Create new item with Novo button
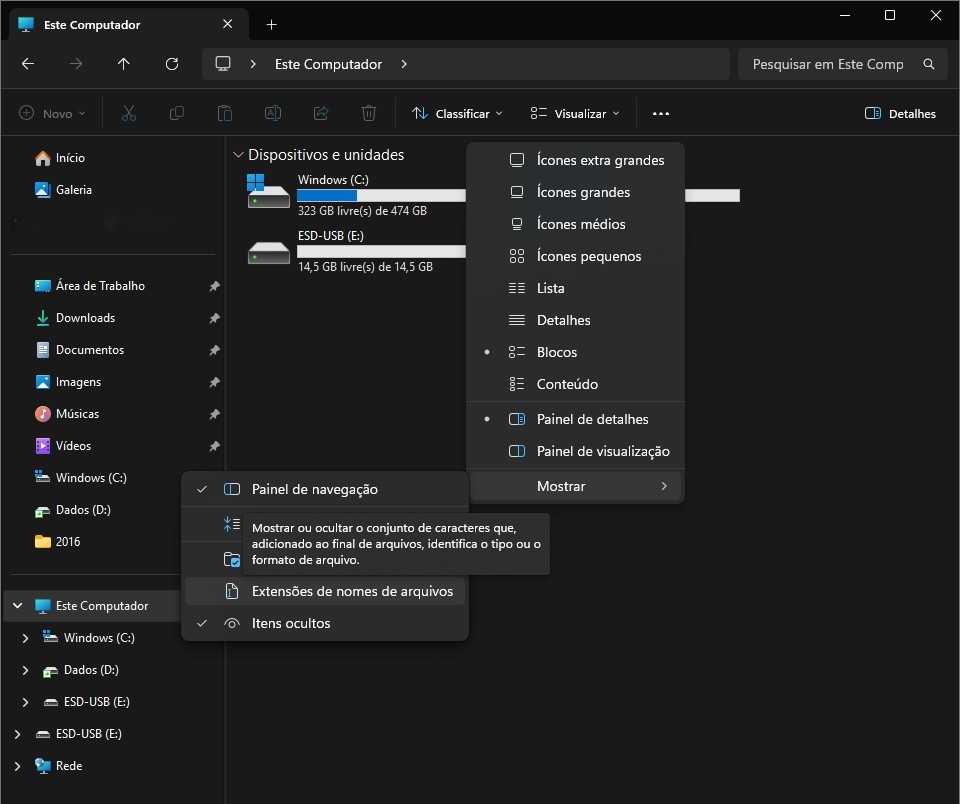Viewport: 960px width, 804px height. pos(52,114)
